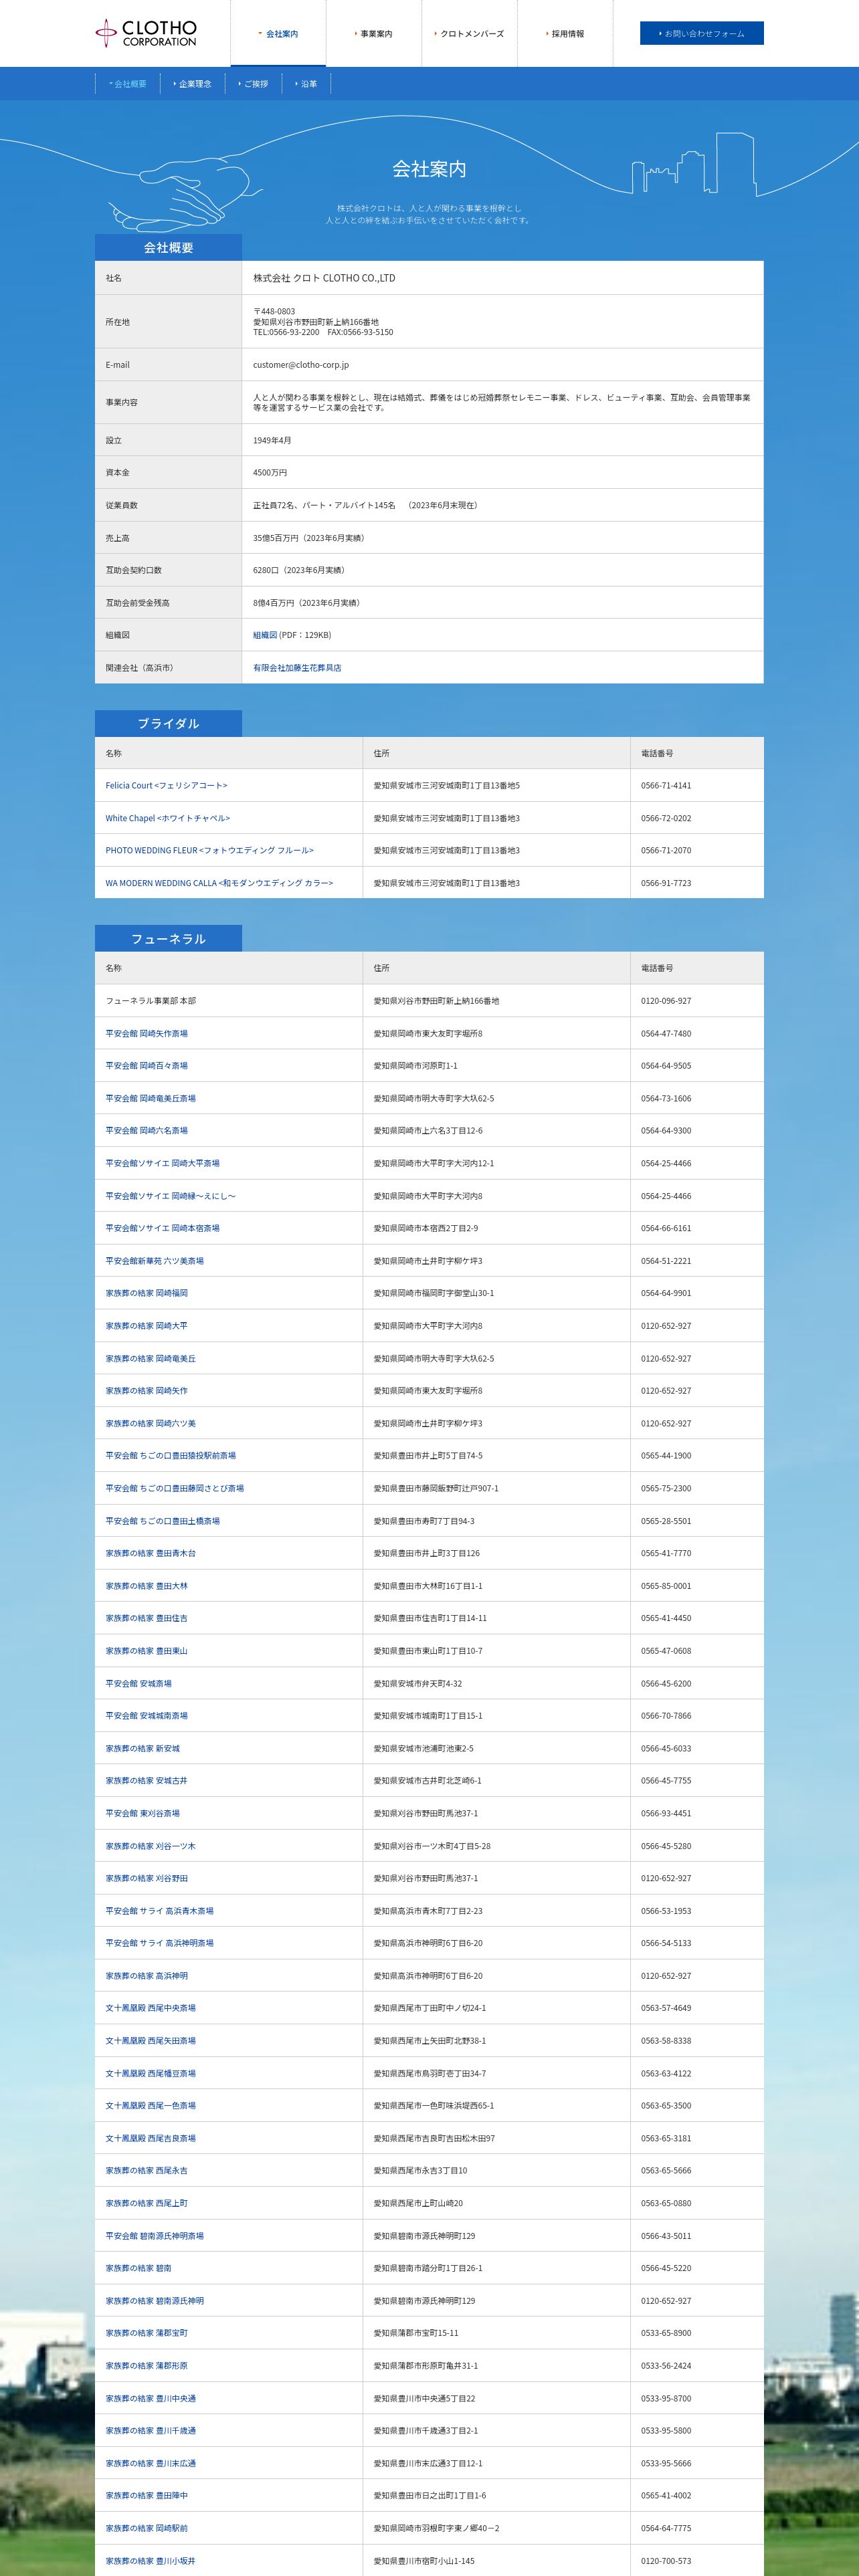Open the WA MODERN WEDDING CALLA link
Viewport: 859px width, 2576px height.
219,883
